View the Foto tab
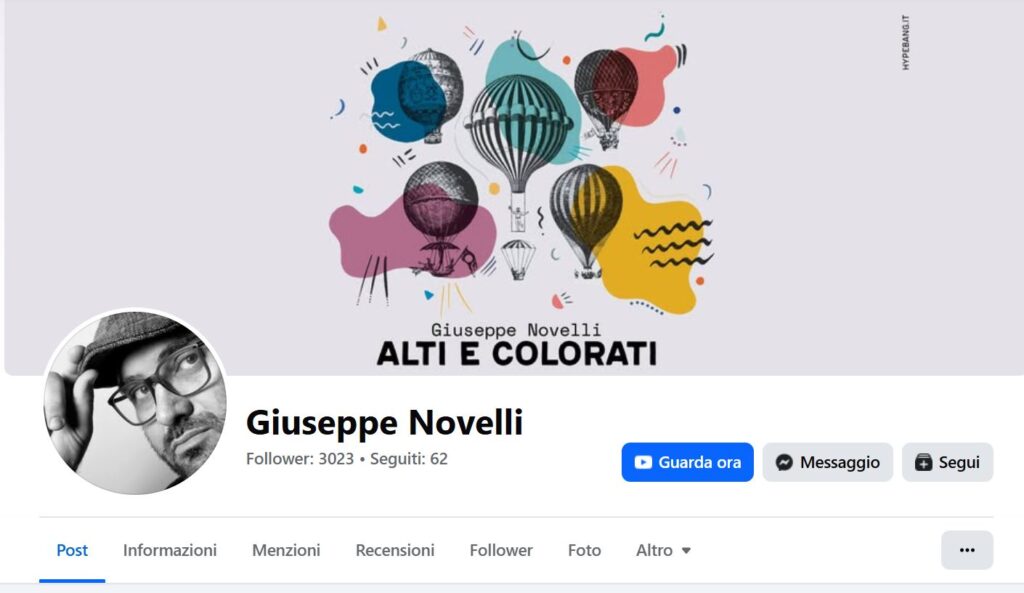Viewport: 1024px width, 593px height. 584,551
